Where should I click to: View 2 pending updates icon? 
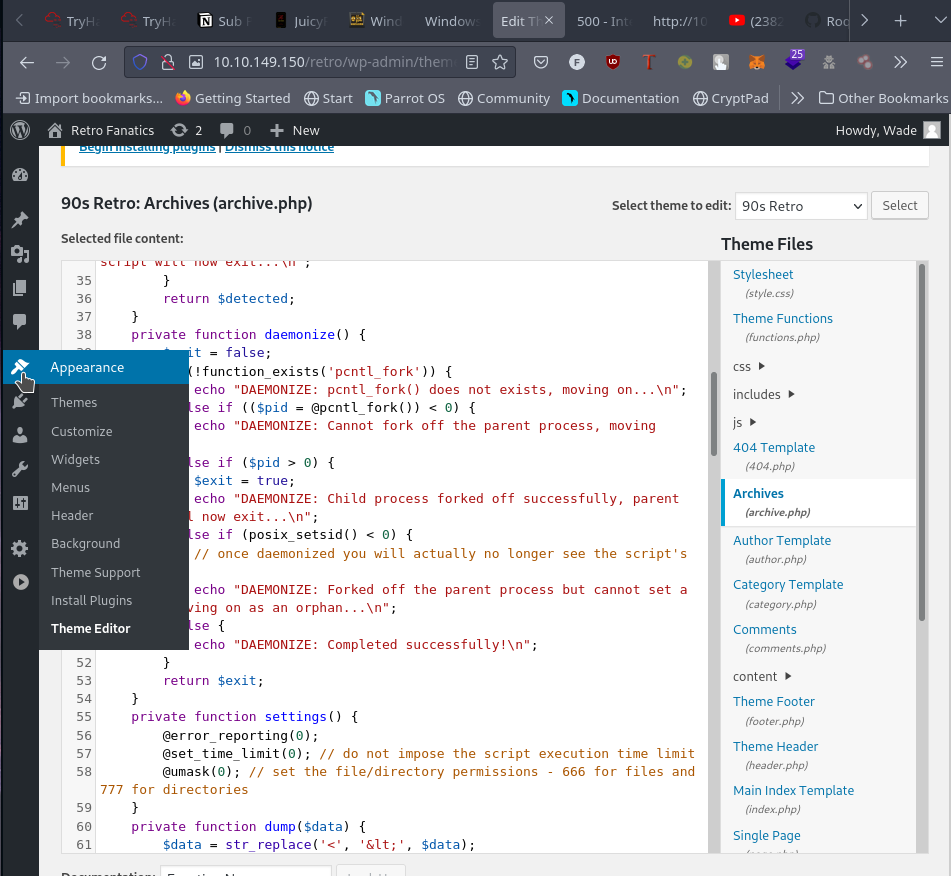(x=186, y=130)
